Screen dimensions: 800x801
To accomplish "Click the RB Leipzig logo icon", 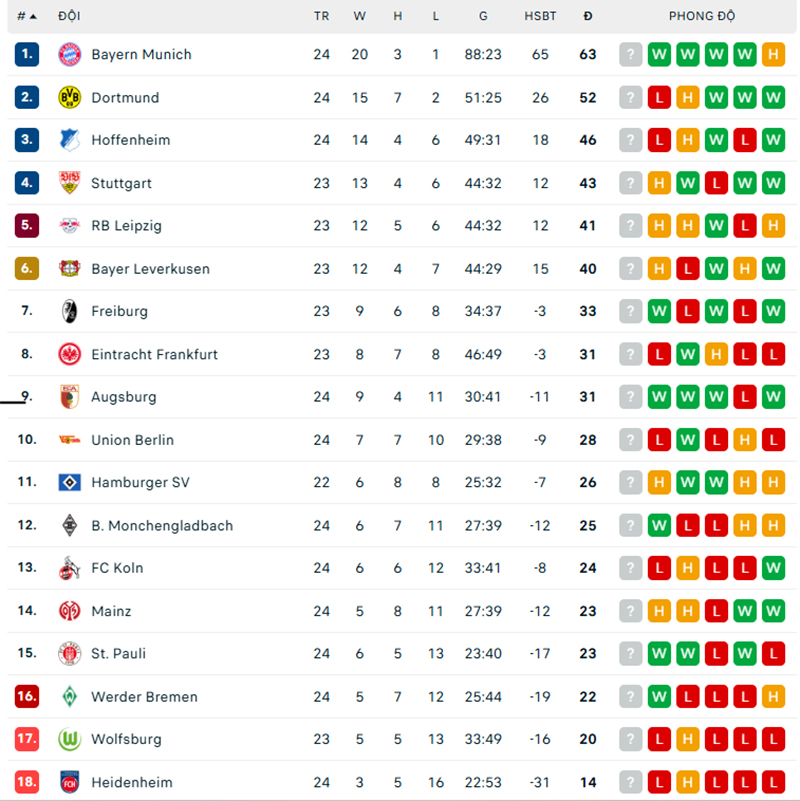I will tap(69, 226).
